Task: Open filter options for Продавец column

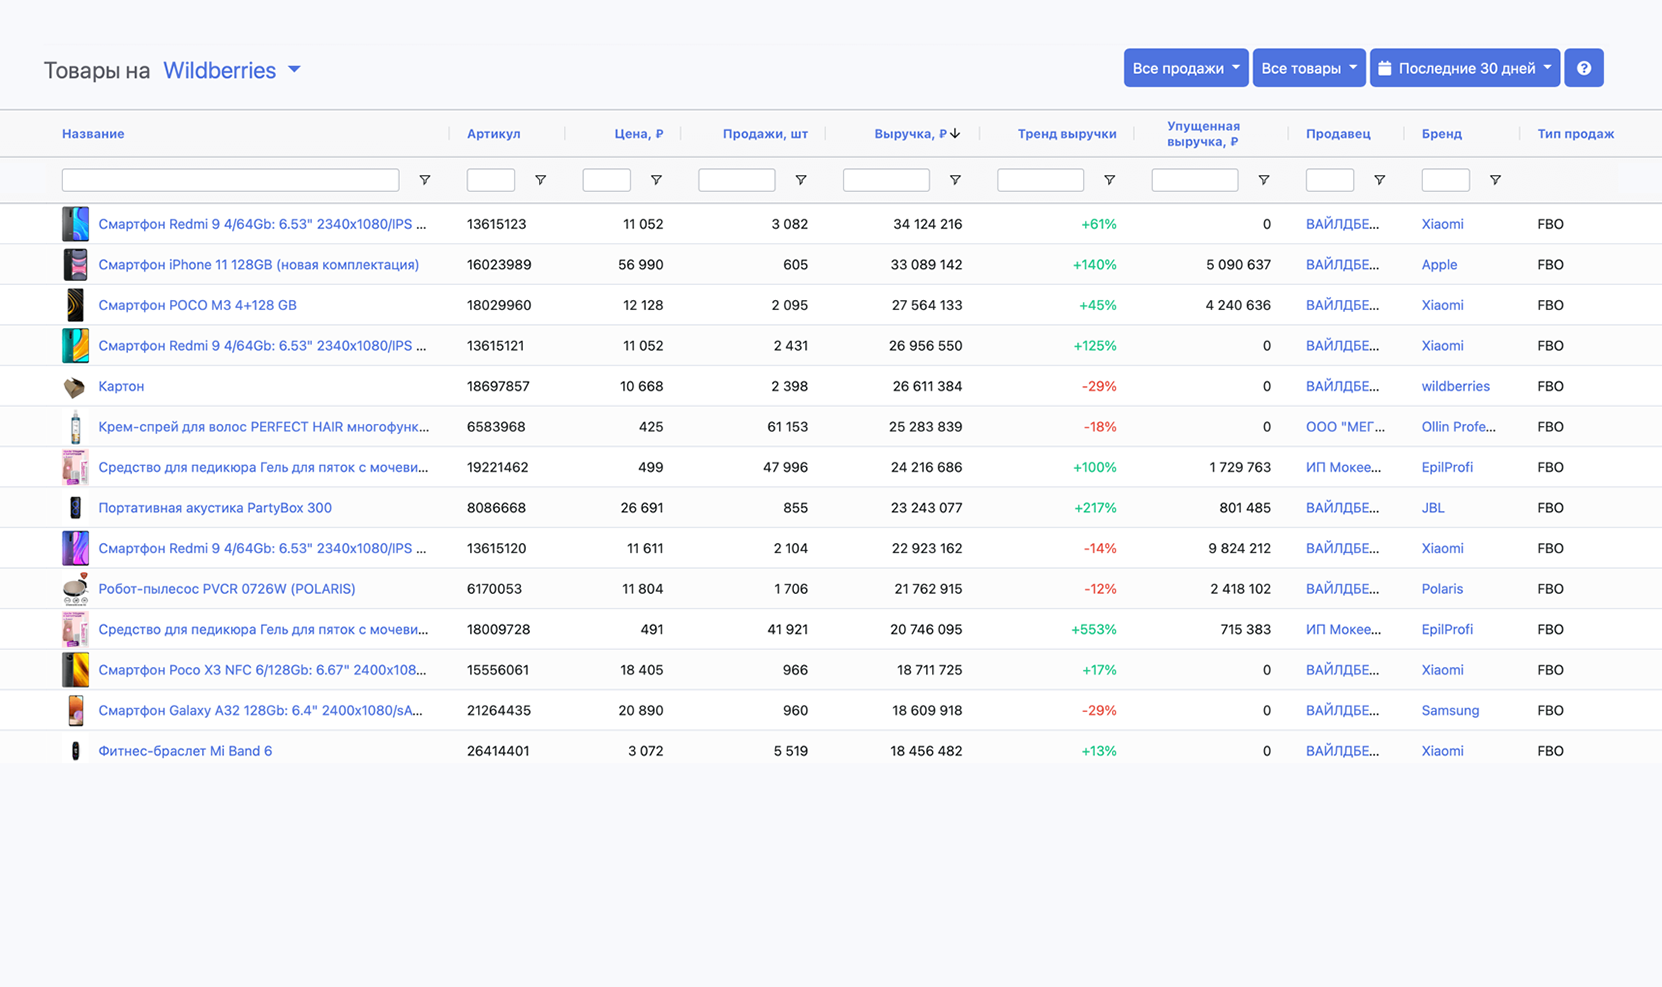Action: 1379,180
